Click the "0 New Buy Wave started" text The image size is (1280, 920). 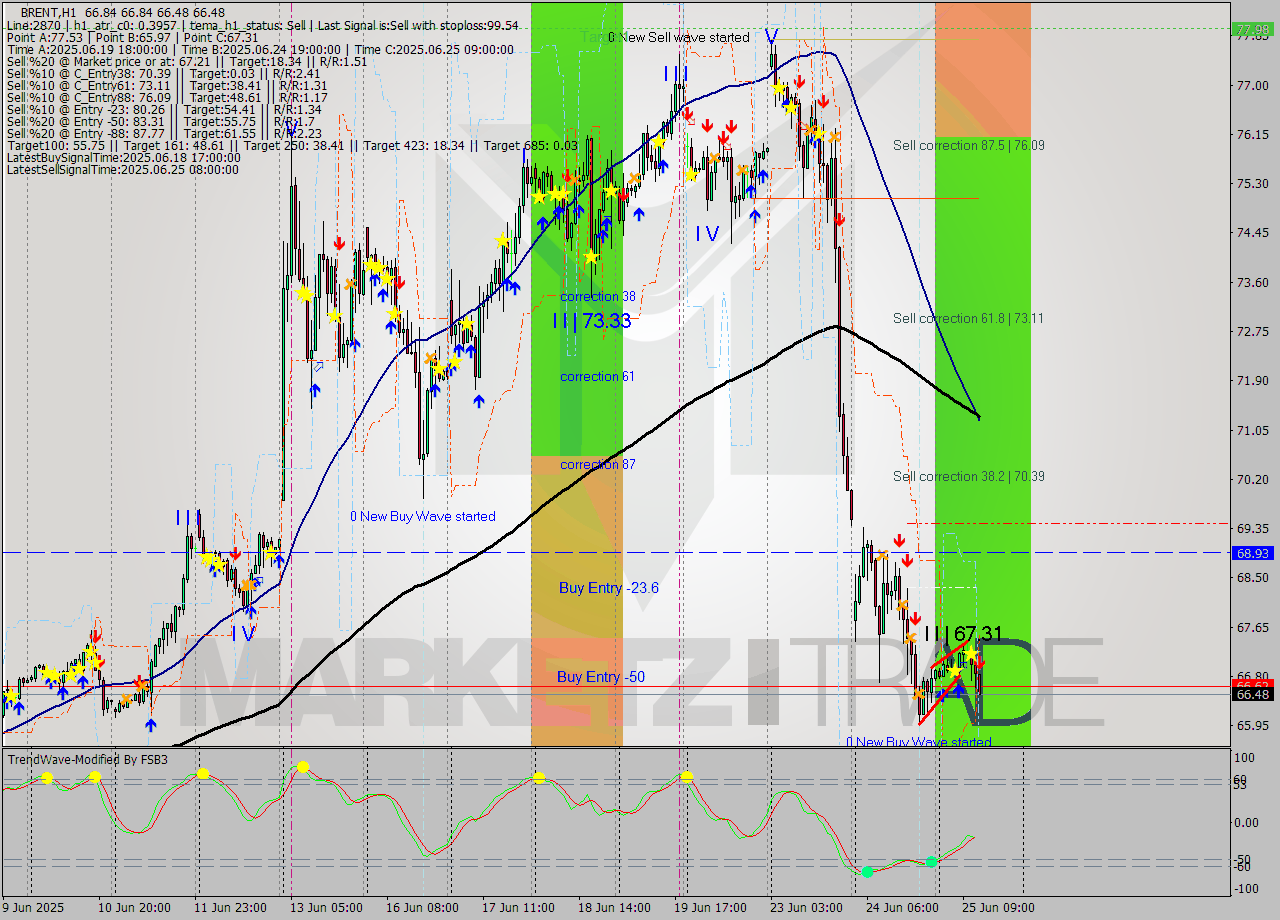click(x=423, y=516)
